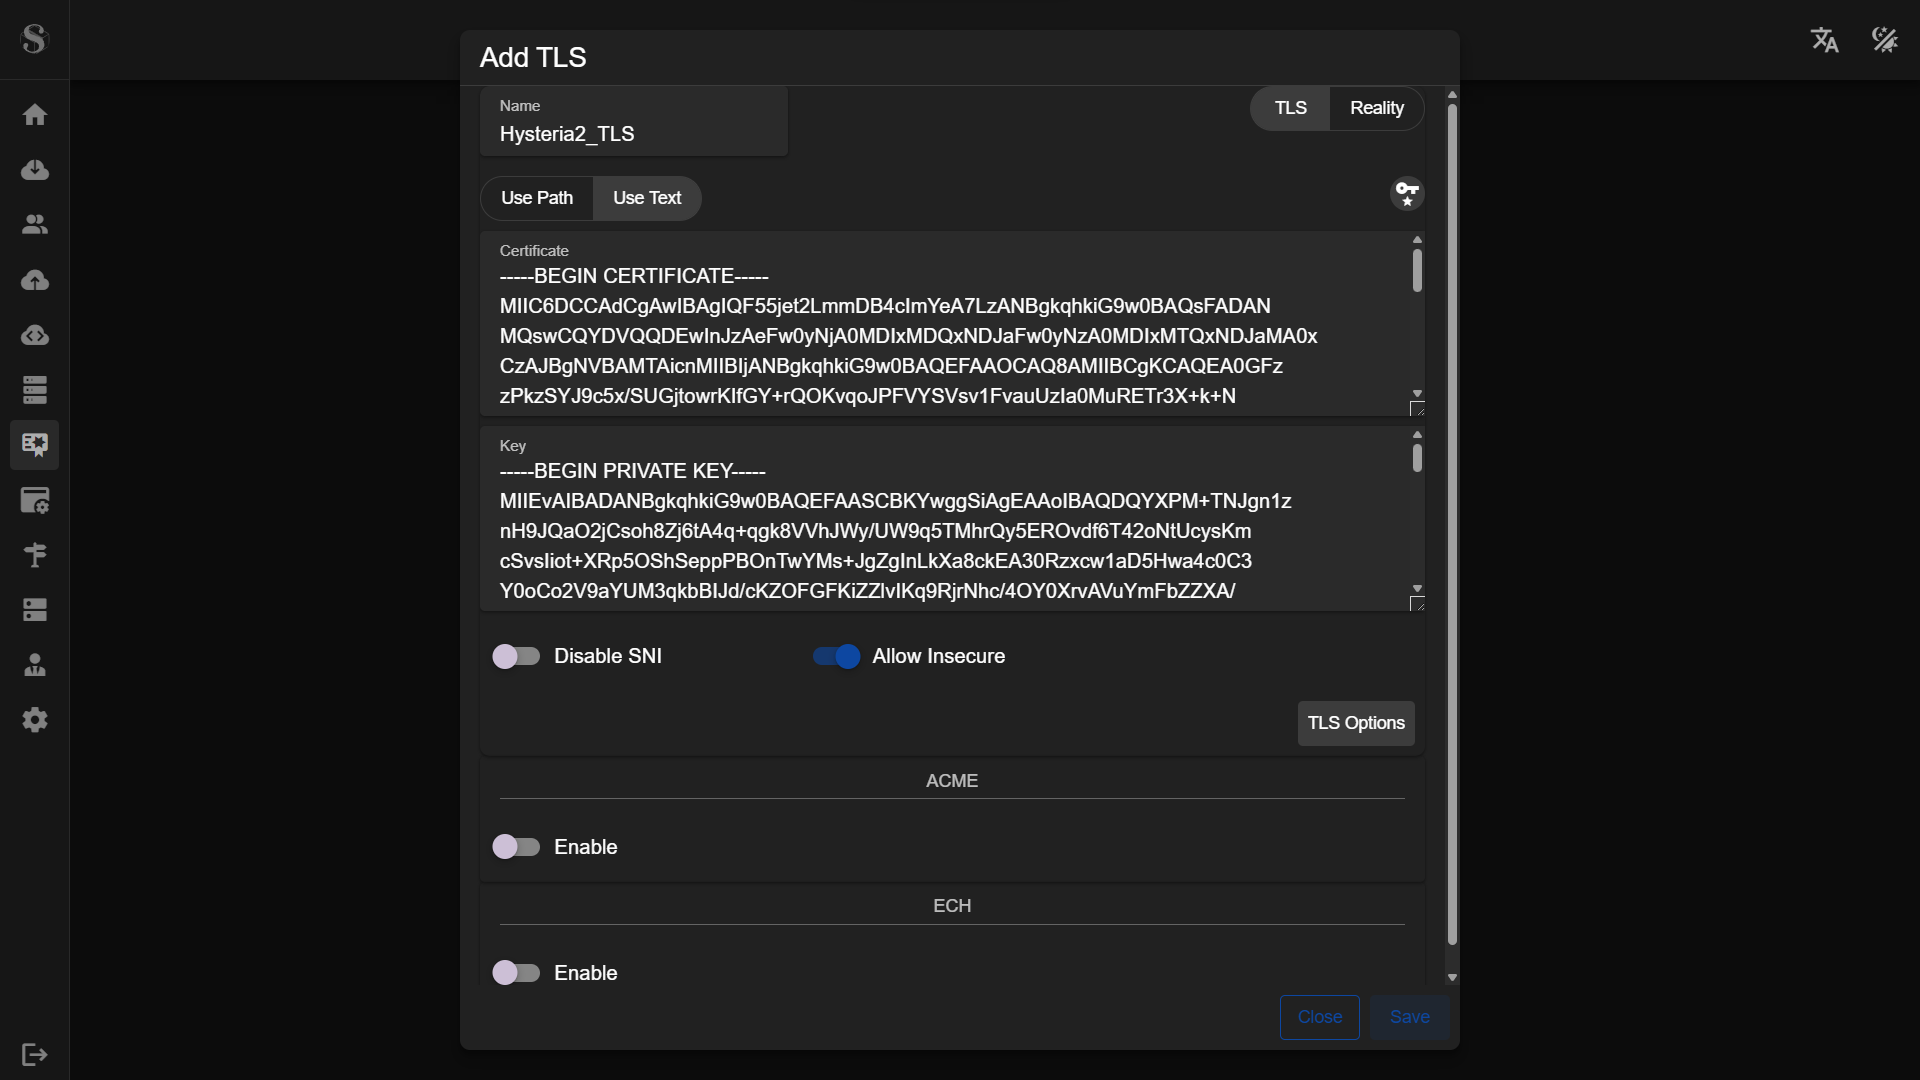The image size is (1920, 1080).
Task: Select the Settings gear in the sidebar
Action: (x=35, y=720)
